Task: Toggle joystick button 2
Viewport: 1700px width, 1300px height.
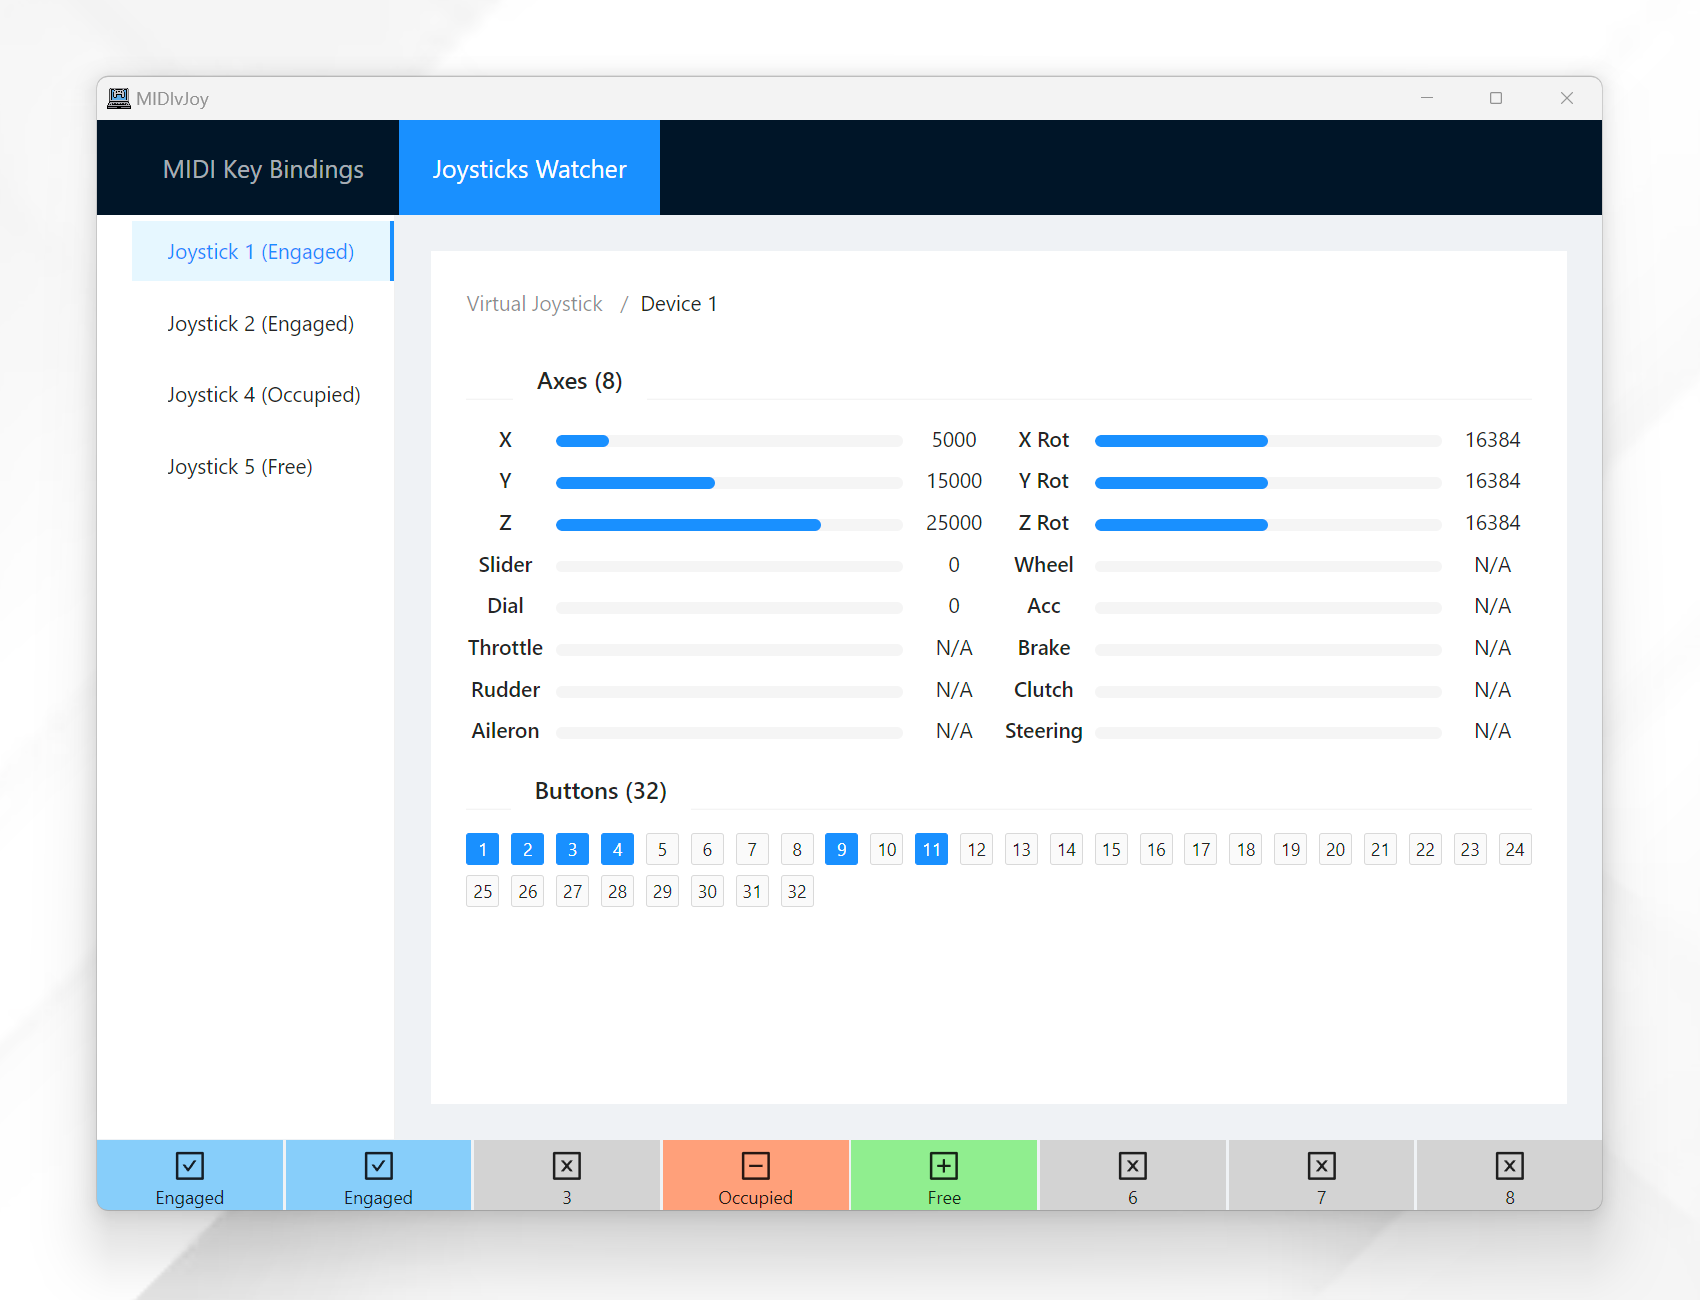Action: pos(528,849)
